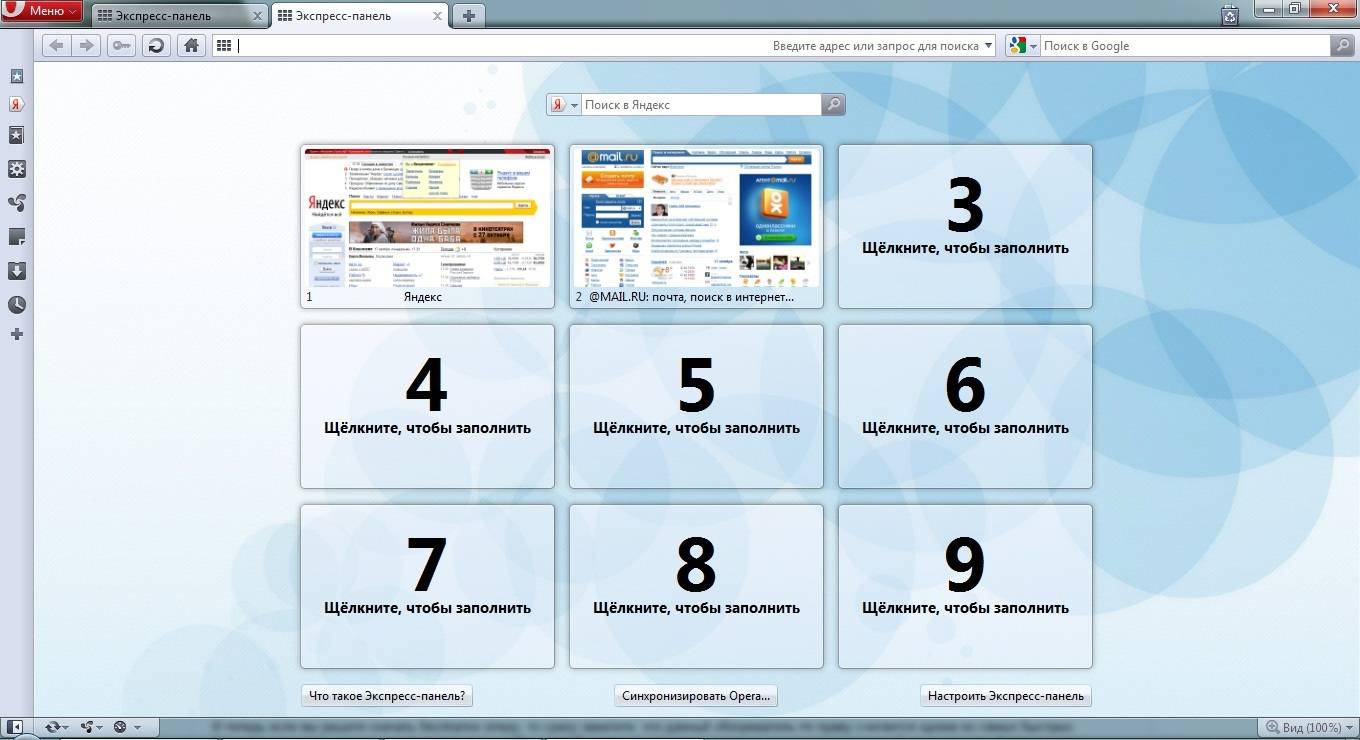Open the Yandex panel icon in sidebar
This screenshot has height=740, width=1360.
pyautogui.click(x=16, y=104)
